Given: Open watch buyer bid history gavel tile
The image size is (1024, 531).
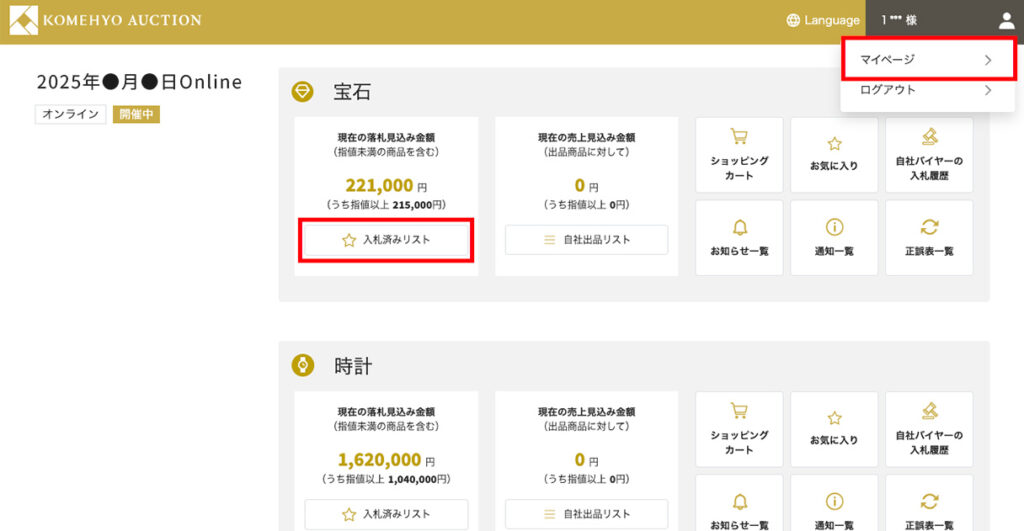Looking at the screenshot, I should (x=929, y=428).
